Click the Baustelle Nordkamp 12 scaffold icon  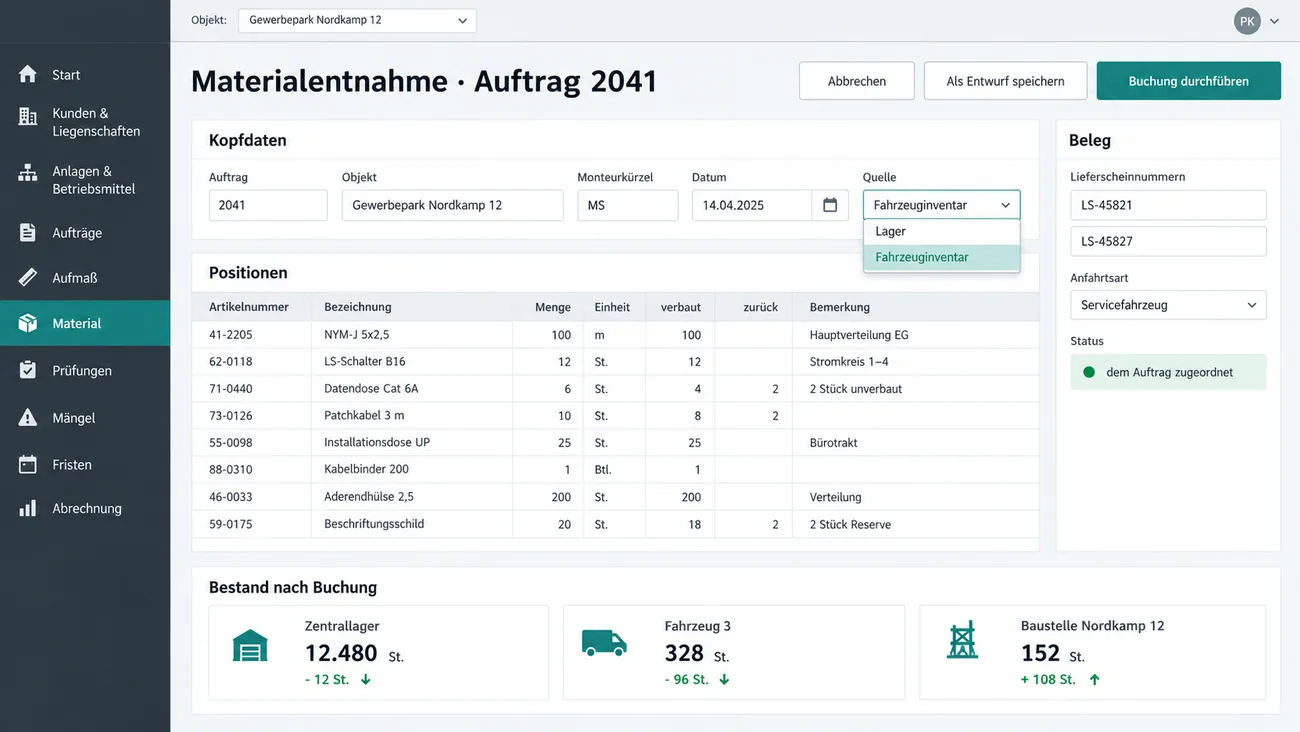[x=962, y=641]
